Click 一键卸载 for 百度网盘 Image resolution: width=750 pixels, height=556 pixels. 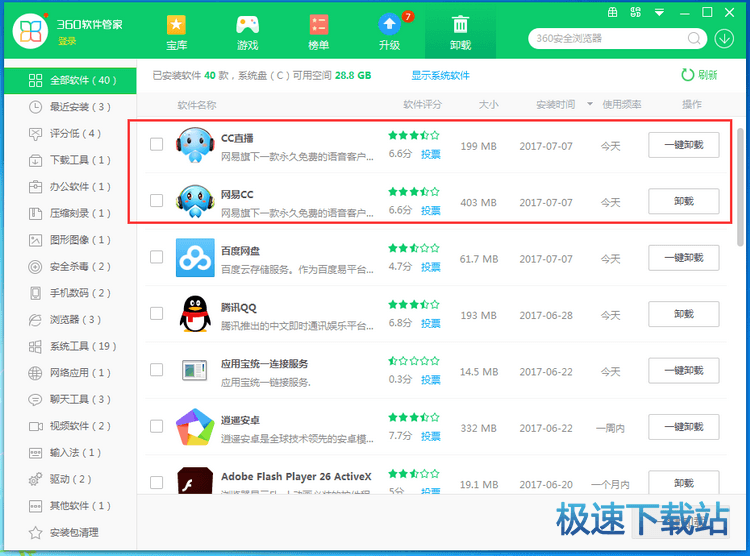684,258
